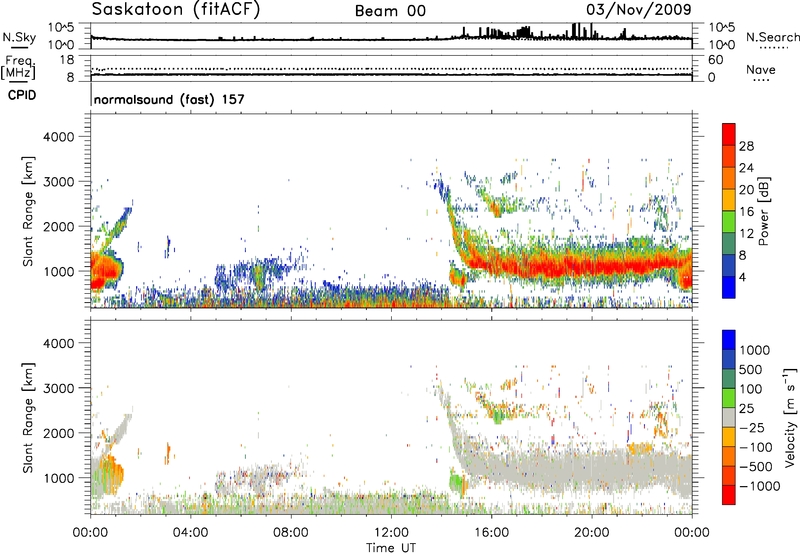Click the gray segment of Velocity colorbar

pyautogui.click(x=729, y=418)
